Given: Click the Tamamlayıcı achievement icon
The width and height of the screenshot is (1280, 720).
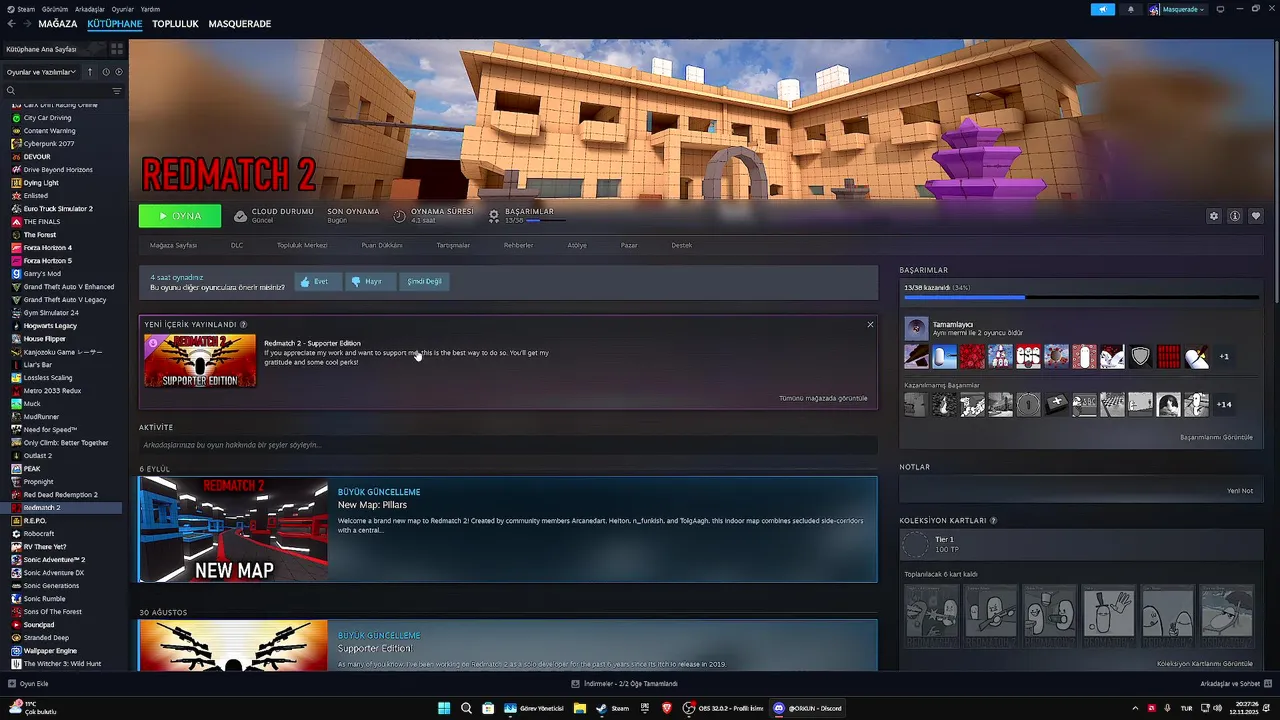Looking at the screenshot, I should pyautogui.click(x=916, y=328).
